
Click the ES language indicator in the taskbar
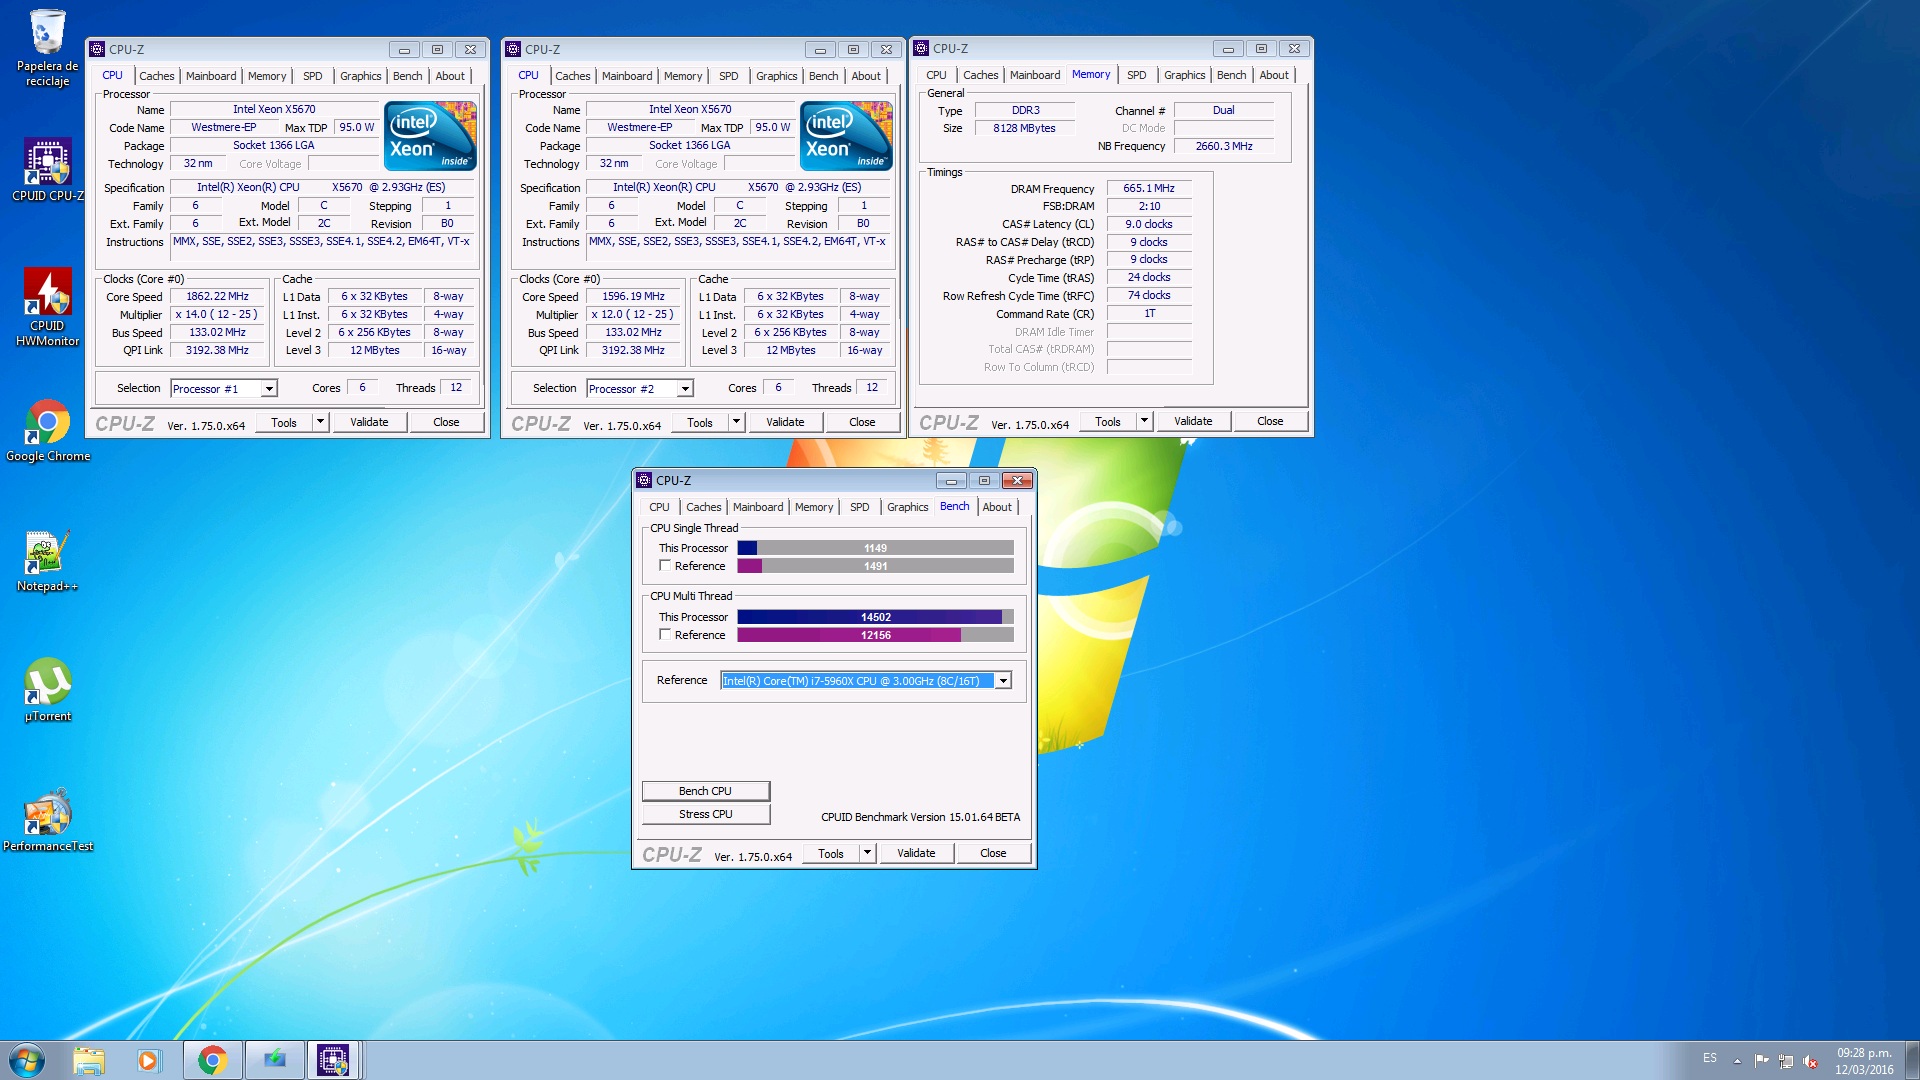(x=1710, y=1058)
